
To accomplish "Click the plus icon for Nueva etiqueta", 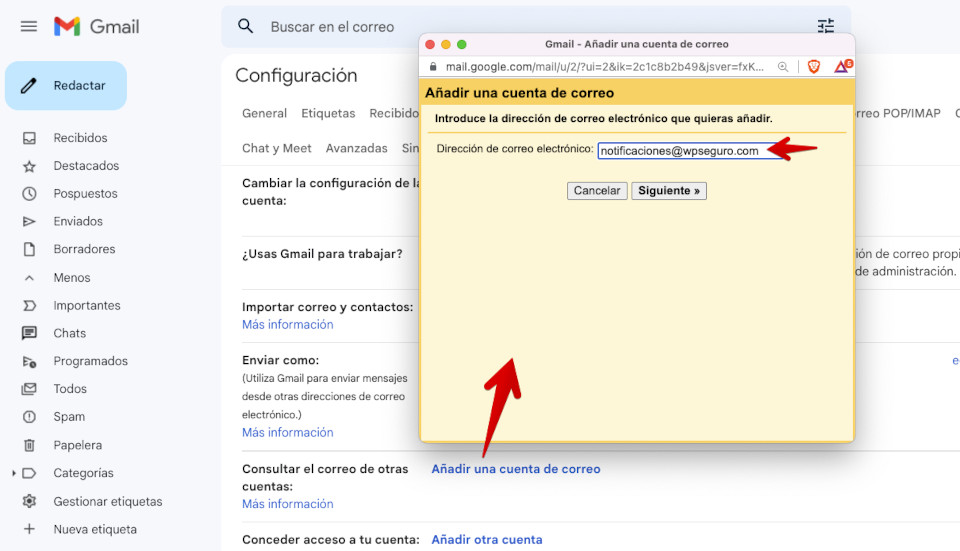I will tap(29, 529).
